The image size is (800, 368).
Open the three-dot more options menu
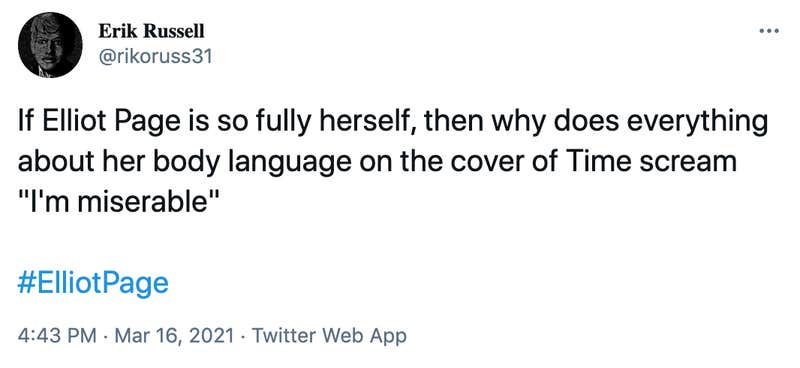click(769, 31)
